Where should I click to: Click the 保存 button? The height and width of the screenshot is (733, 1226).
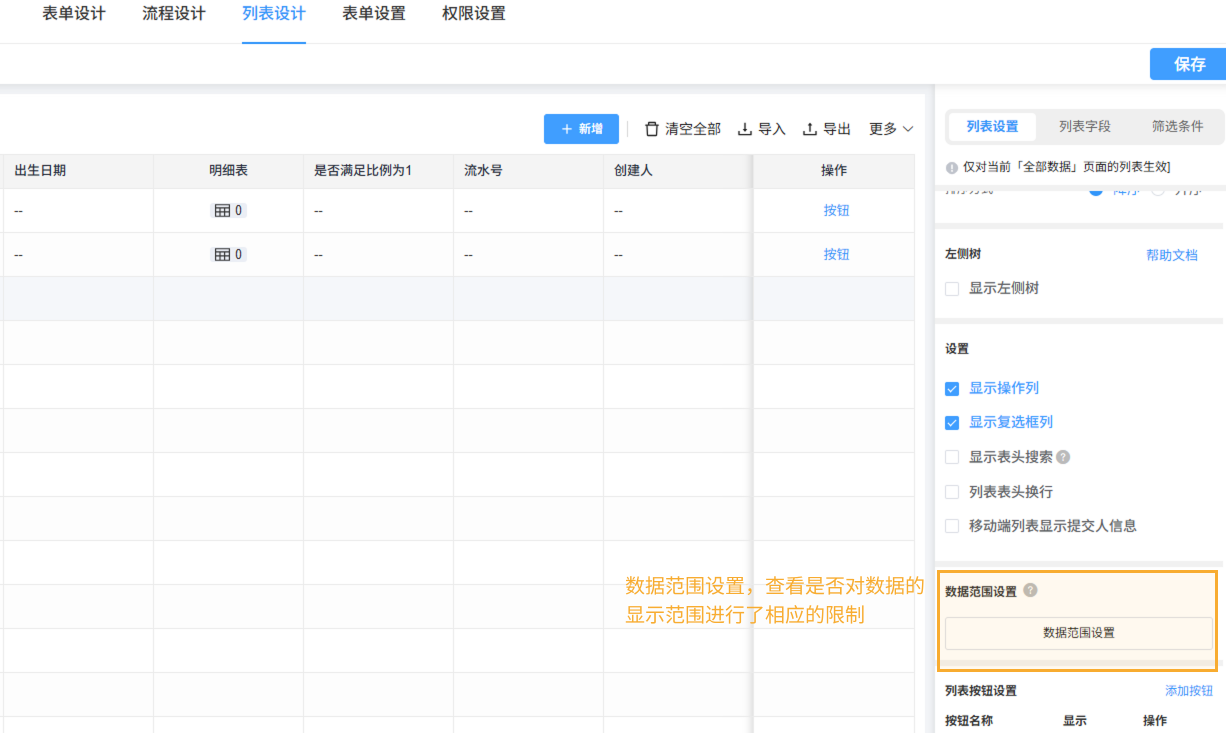1188,64
